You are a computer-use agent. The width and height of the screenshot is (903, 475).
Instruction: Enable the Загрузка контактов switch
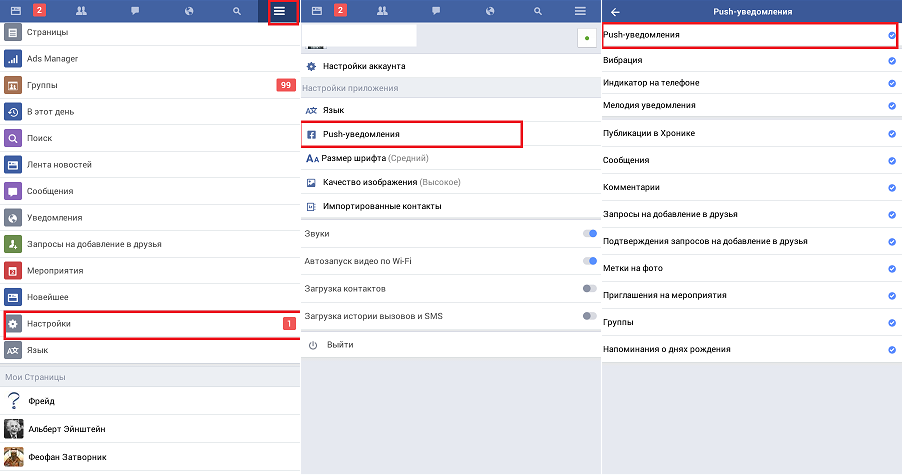tap(589, 289)
